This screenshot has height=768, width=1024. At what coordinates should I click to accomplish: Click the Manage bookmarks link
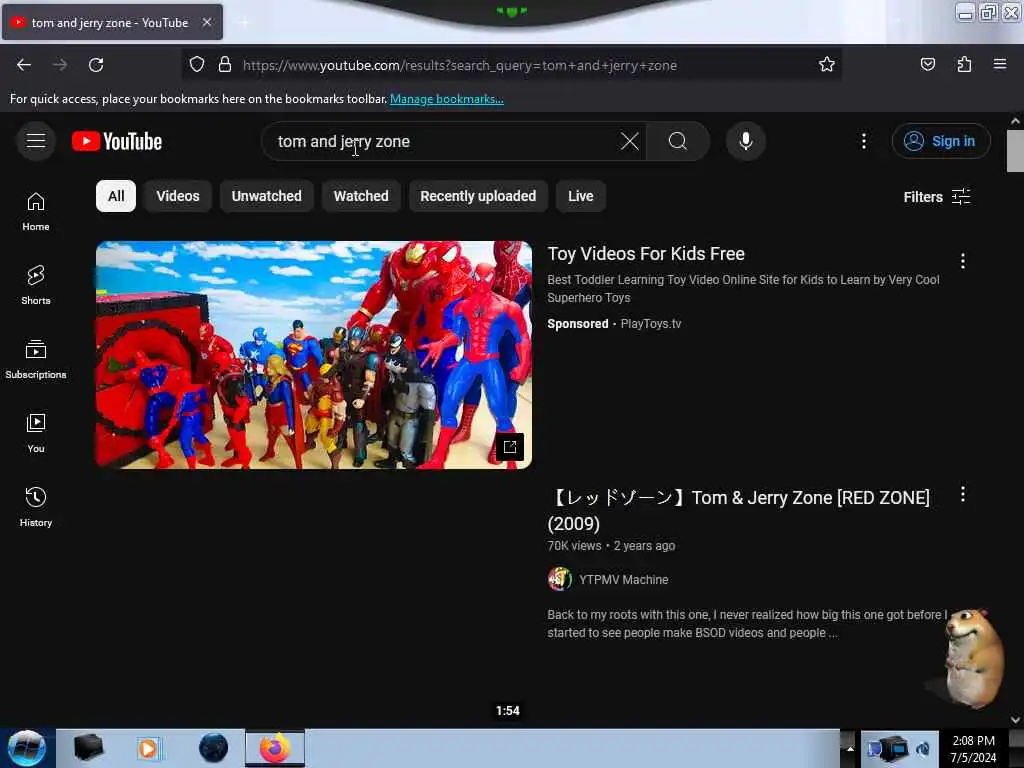pyautogui.click(x=447, y=99)
